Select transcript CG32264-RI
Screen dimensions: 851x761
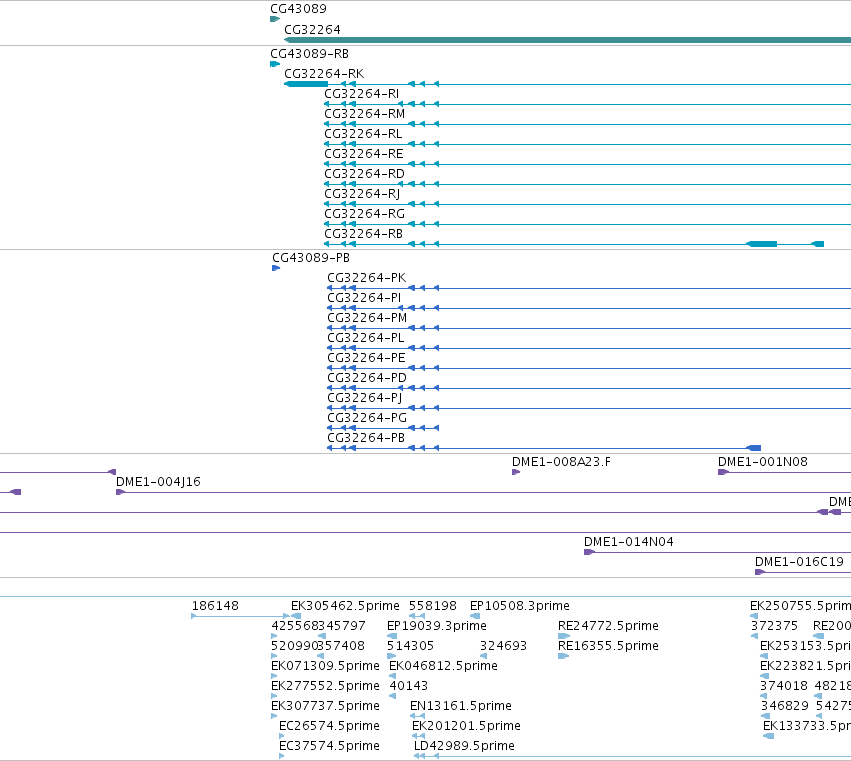[x=361, y=94]
